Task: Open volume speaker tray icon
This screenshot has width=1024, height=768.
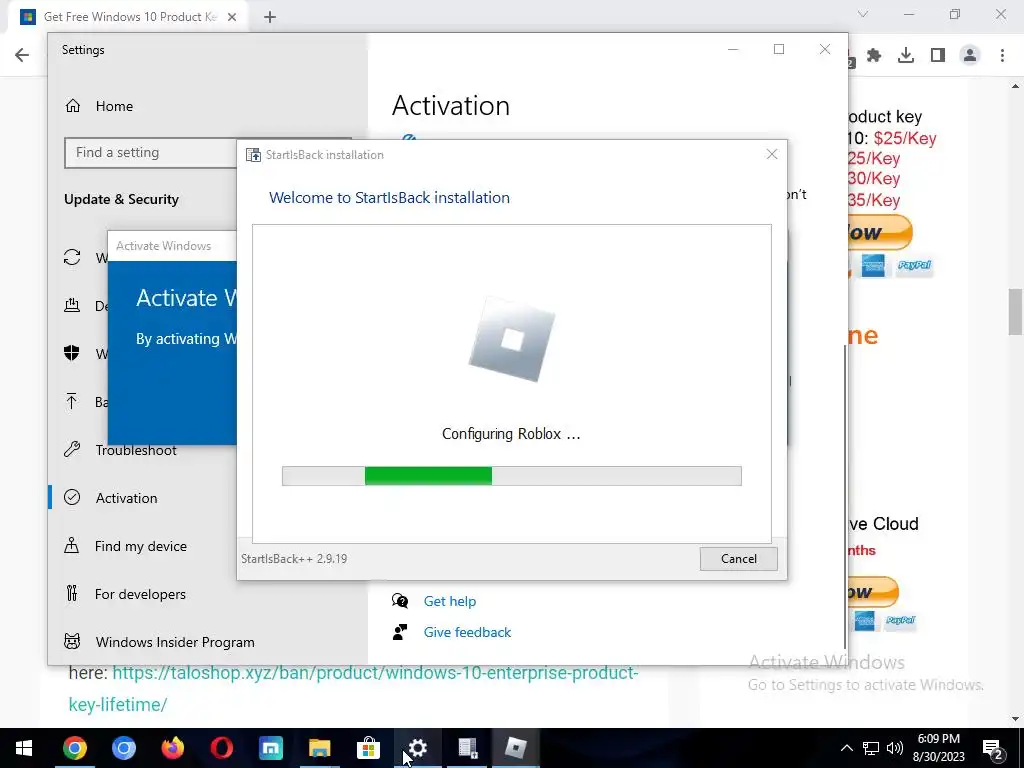Action: (x=895, y=748)
